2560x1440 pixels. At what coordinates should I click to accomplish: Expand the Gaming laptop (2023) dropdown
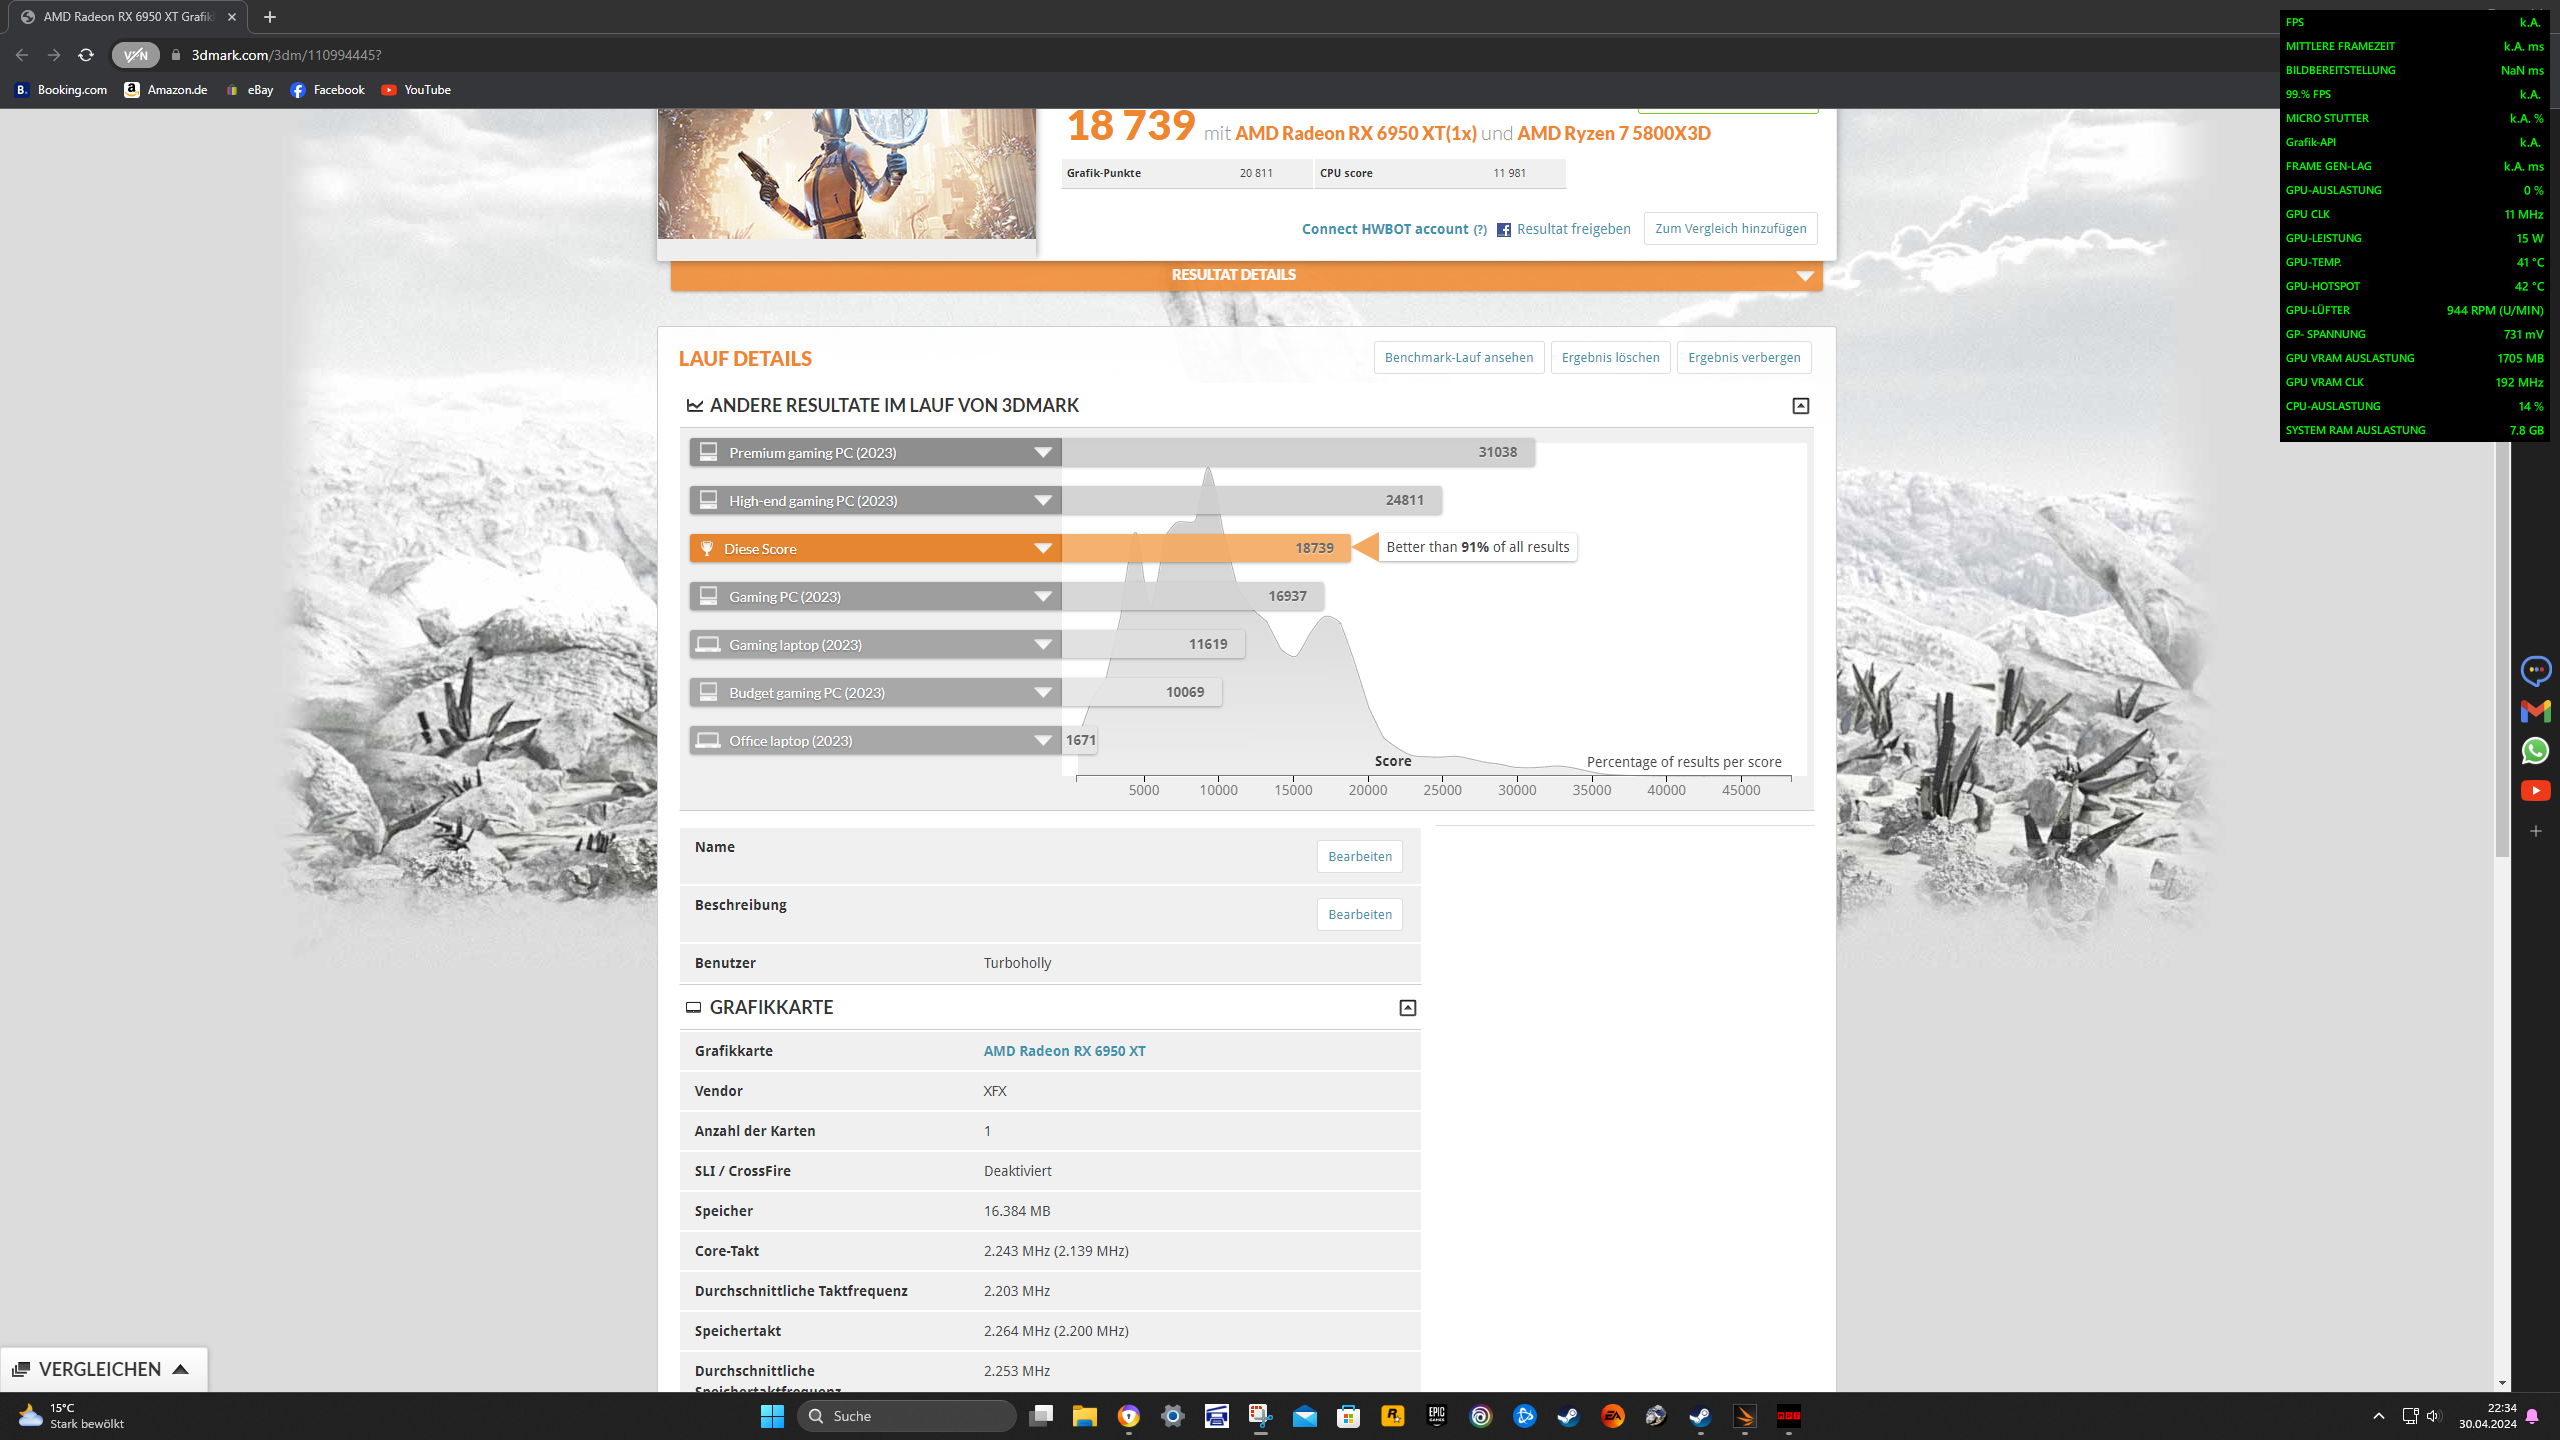(x=1043, y=645)
